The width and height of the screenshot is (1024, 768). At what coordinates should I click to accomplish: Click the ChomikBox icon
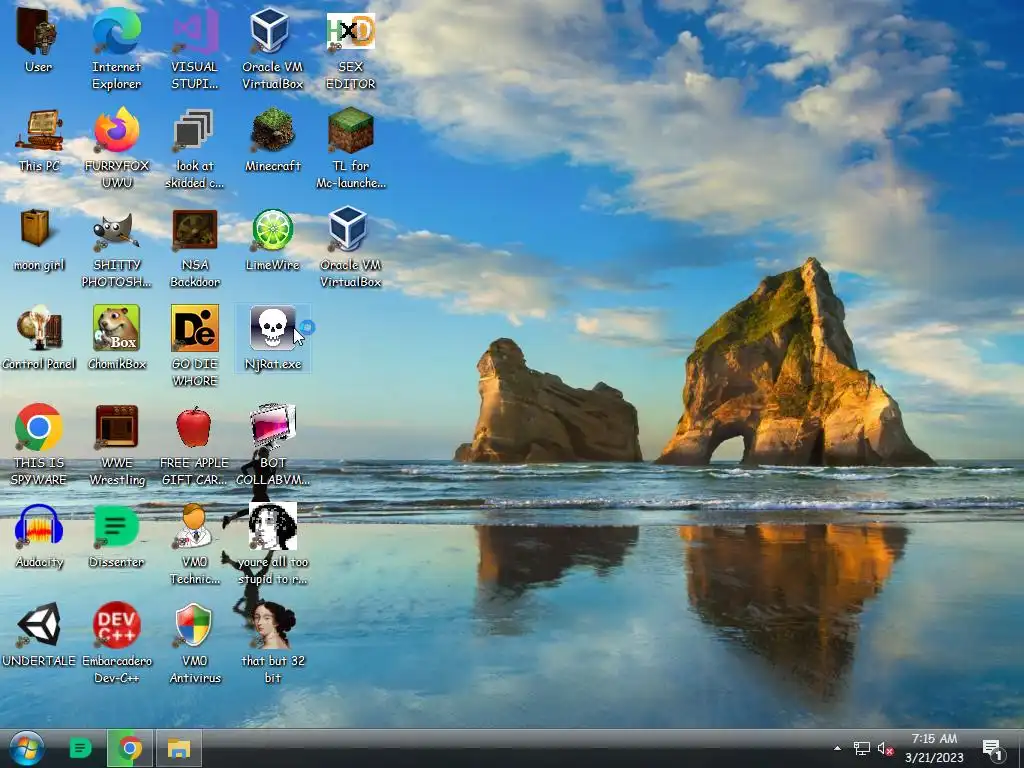pyautogui.click(x=116, y=328)
